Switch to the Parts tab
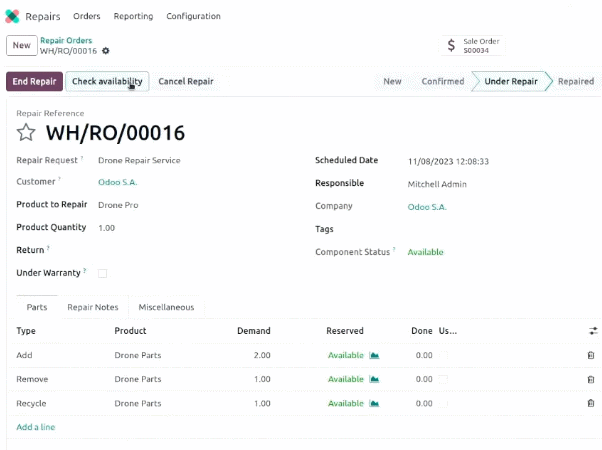Screen dimensions: 602x450 click(37, 307)
